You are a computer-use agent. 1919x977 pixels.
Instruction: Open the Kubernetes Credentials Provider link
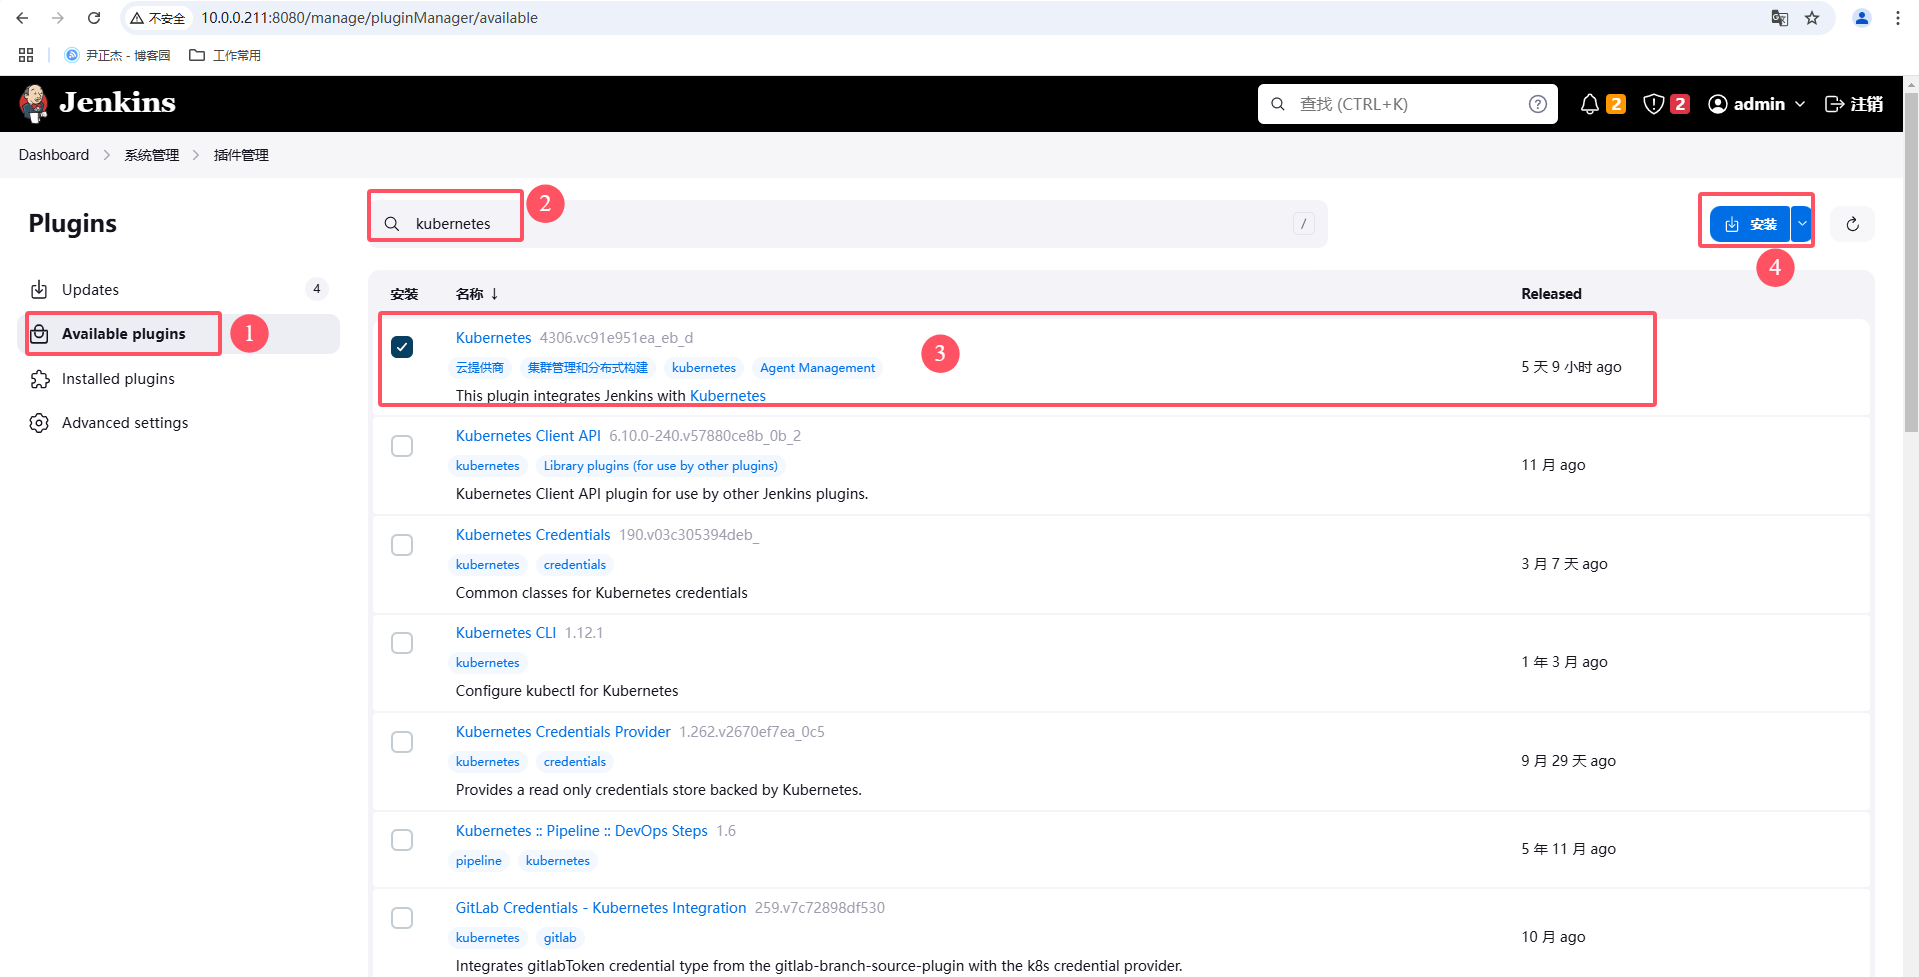563,732
